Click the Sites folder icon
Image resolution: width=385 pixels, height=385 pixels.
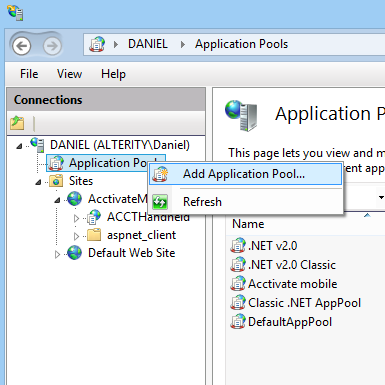pyautogui.click(x=56, y=181)
